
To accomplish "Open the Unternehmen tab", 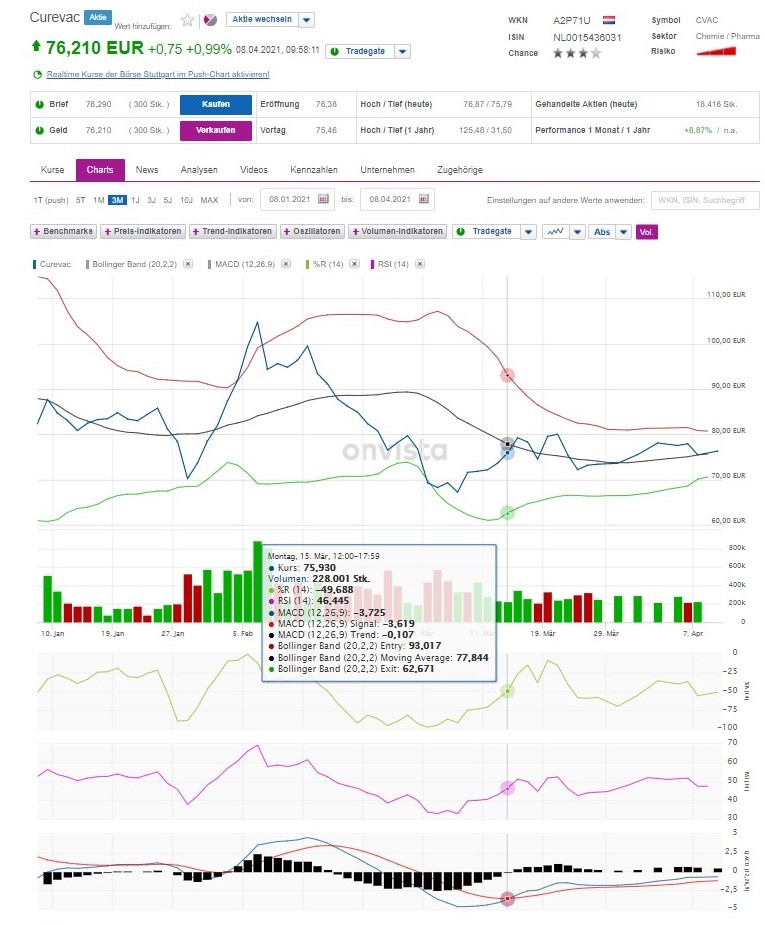I will click(x=388, y=170).
